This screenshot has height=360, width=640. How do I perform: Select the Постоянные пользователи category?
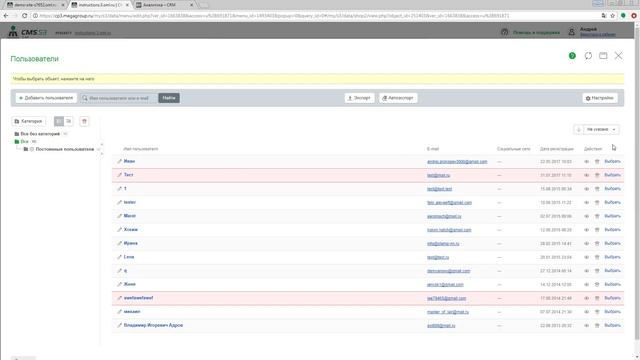(65, 149)
